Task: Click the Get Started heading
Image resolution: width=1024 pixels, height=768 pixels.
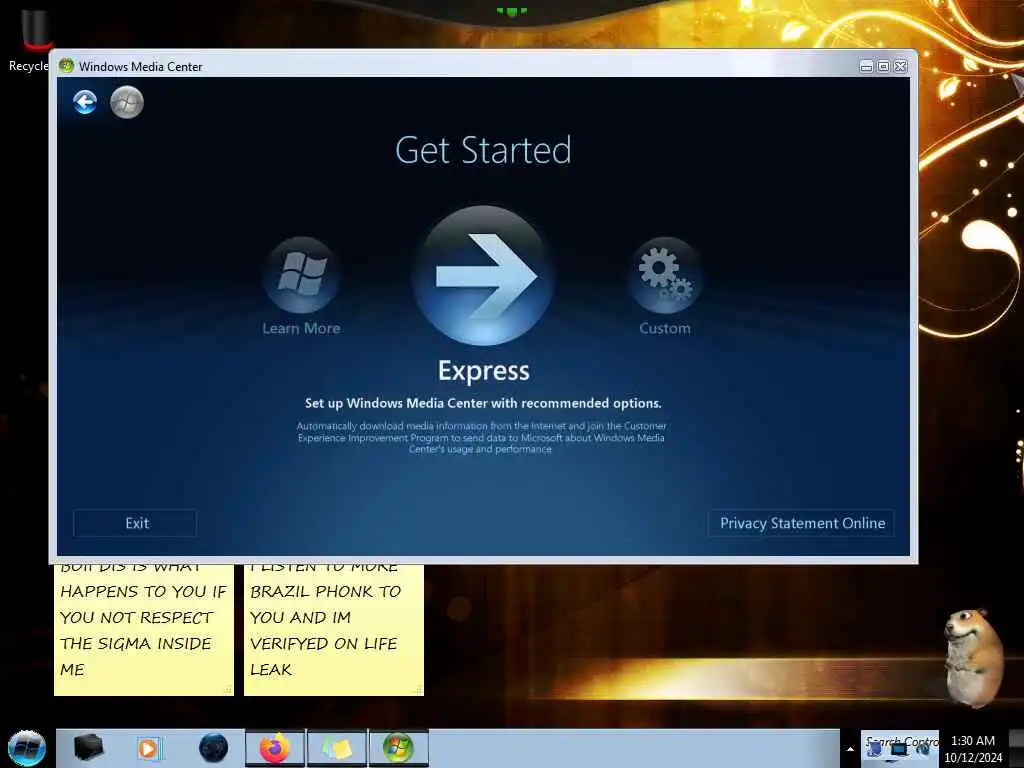Action: [x=483, y=151]
